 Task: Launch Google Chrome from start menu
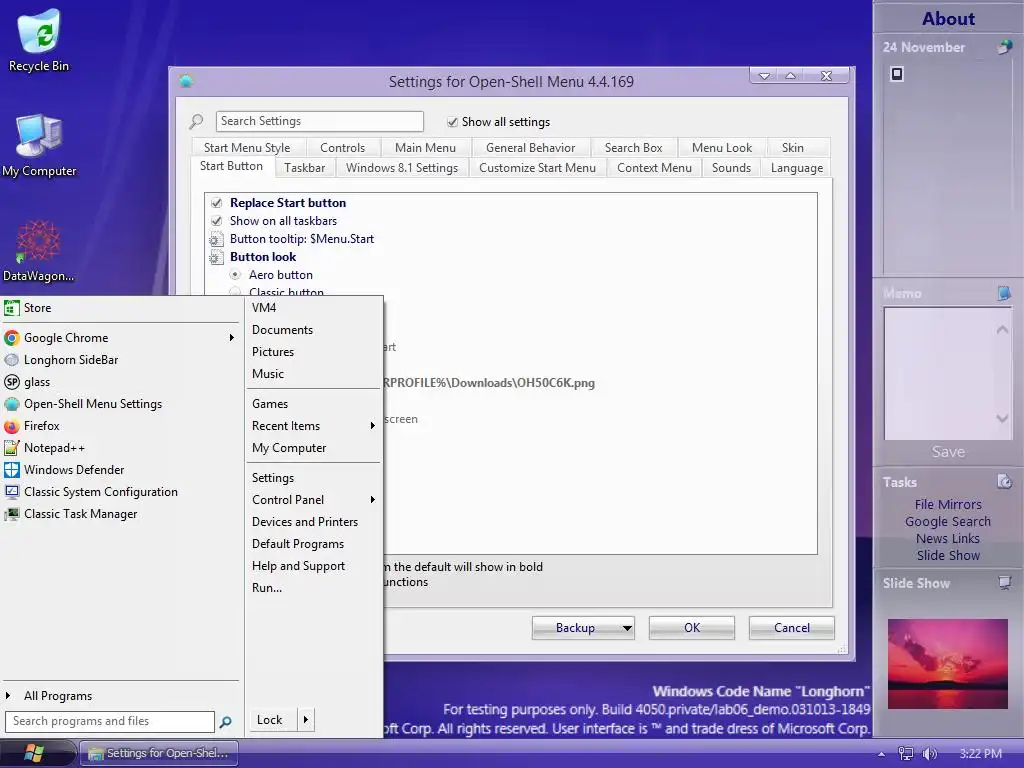[121, 338]
